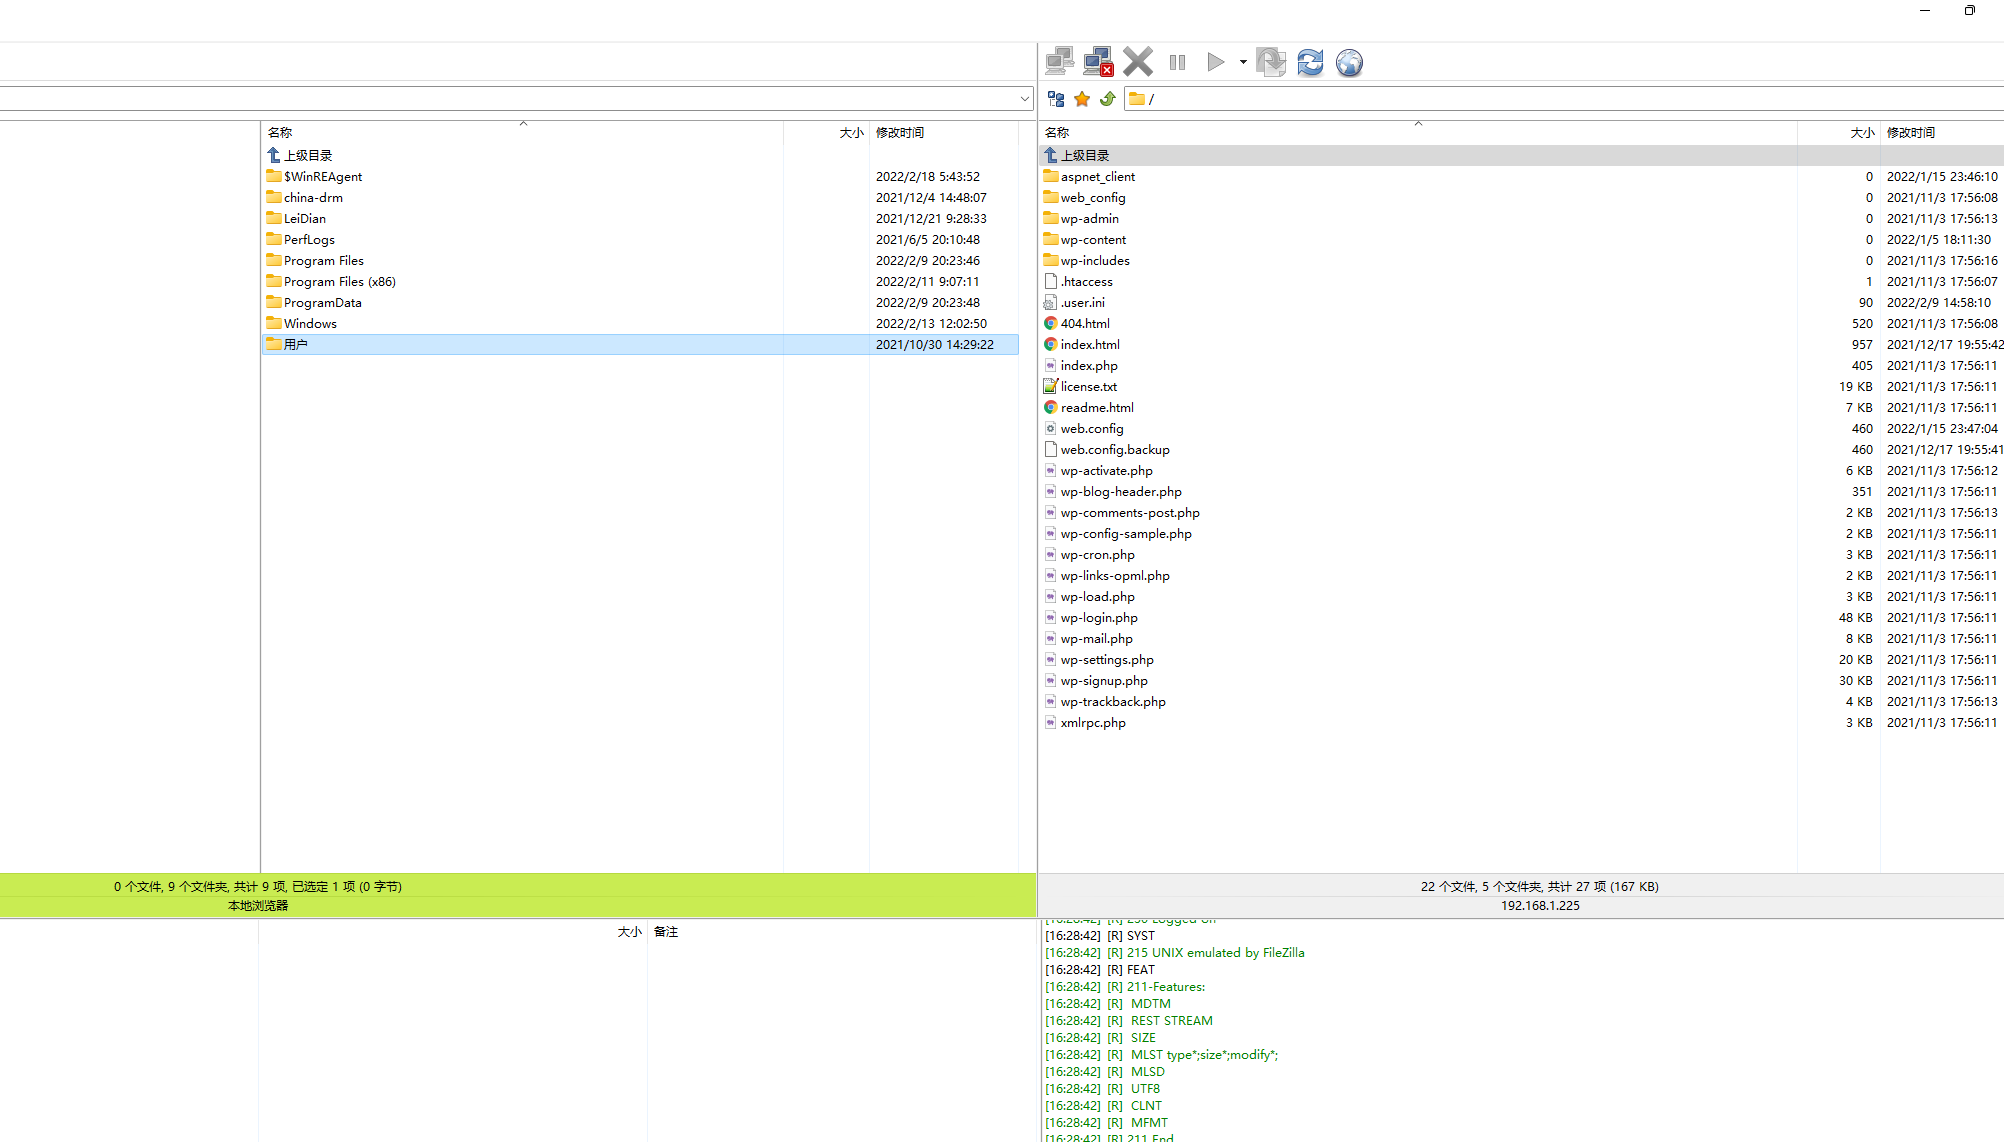
Task: Click the 本地浏览器 status label
Action: coord(258,905)
